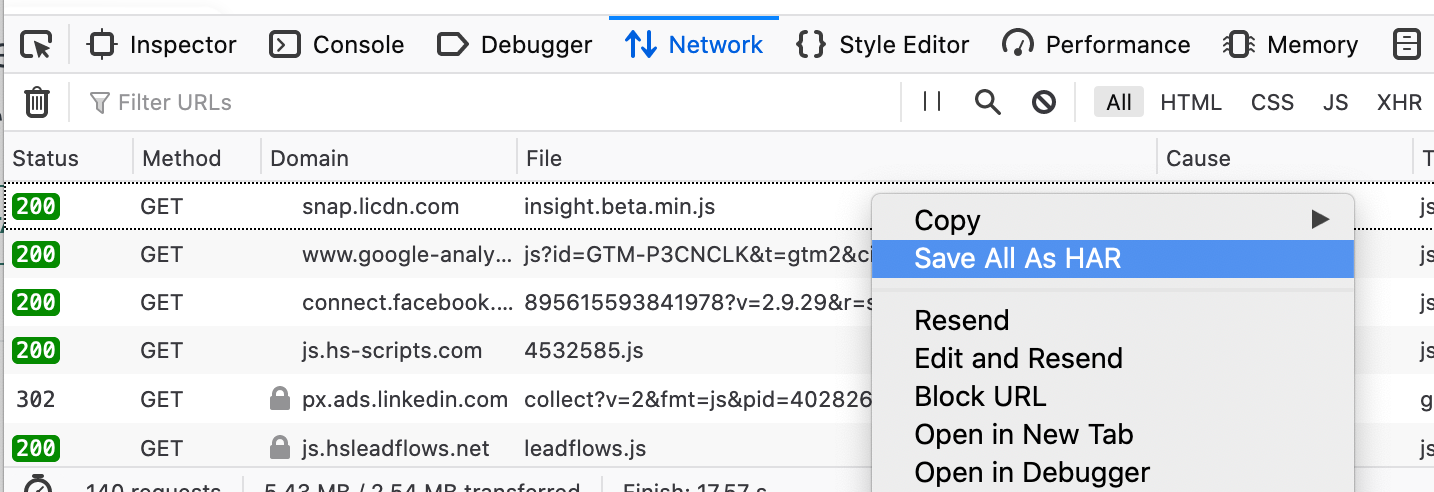This screenshot has width=1434, height=492.
Task: Choose Block URL
Action: pos(1113,396)
